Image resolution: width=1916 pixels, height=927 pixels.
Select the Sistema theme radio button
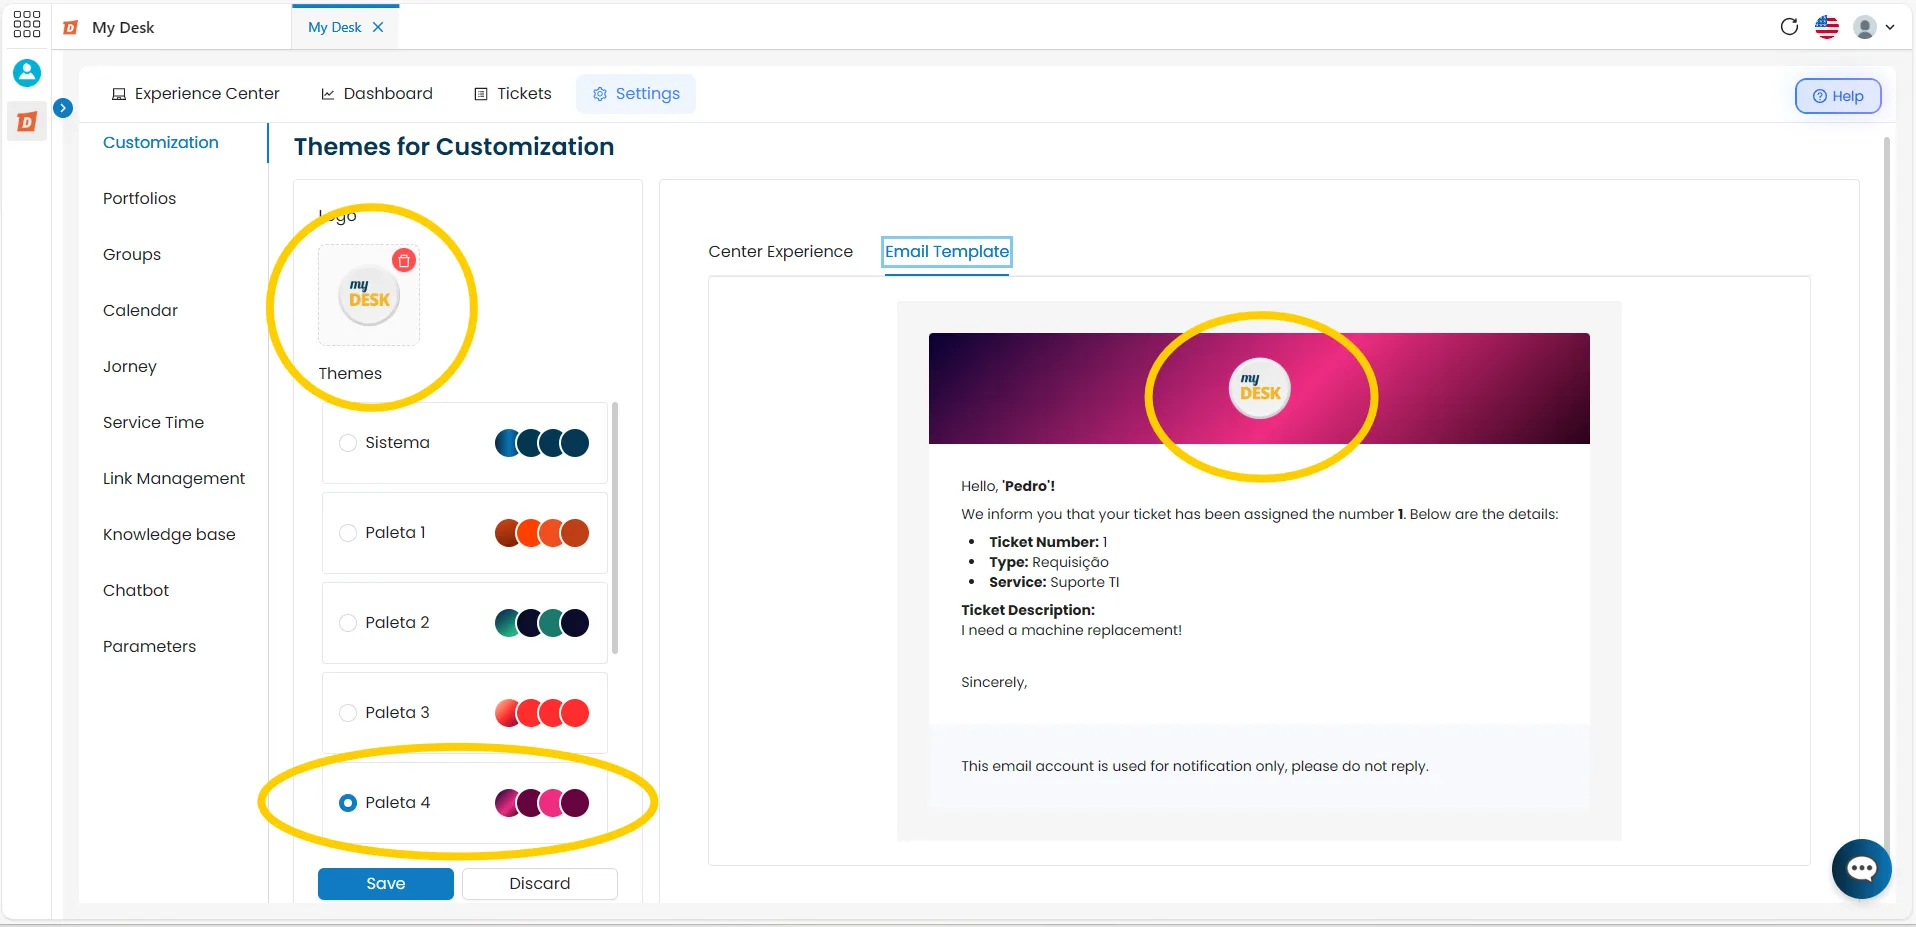pos(348,443)
